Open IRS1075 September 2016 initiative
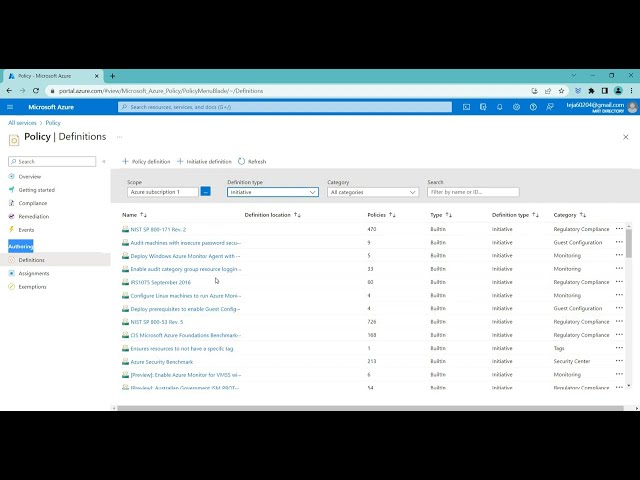 [x=161, y=282]
